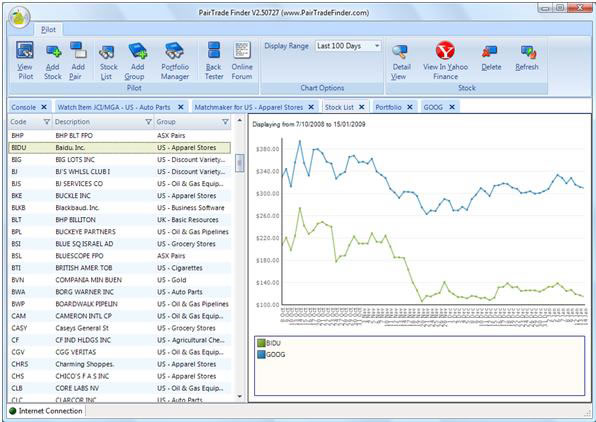596x422 pixels.
Task: Select the BUCKEYE PARTNERS row
Action: (119, 232)
